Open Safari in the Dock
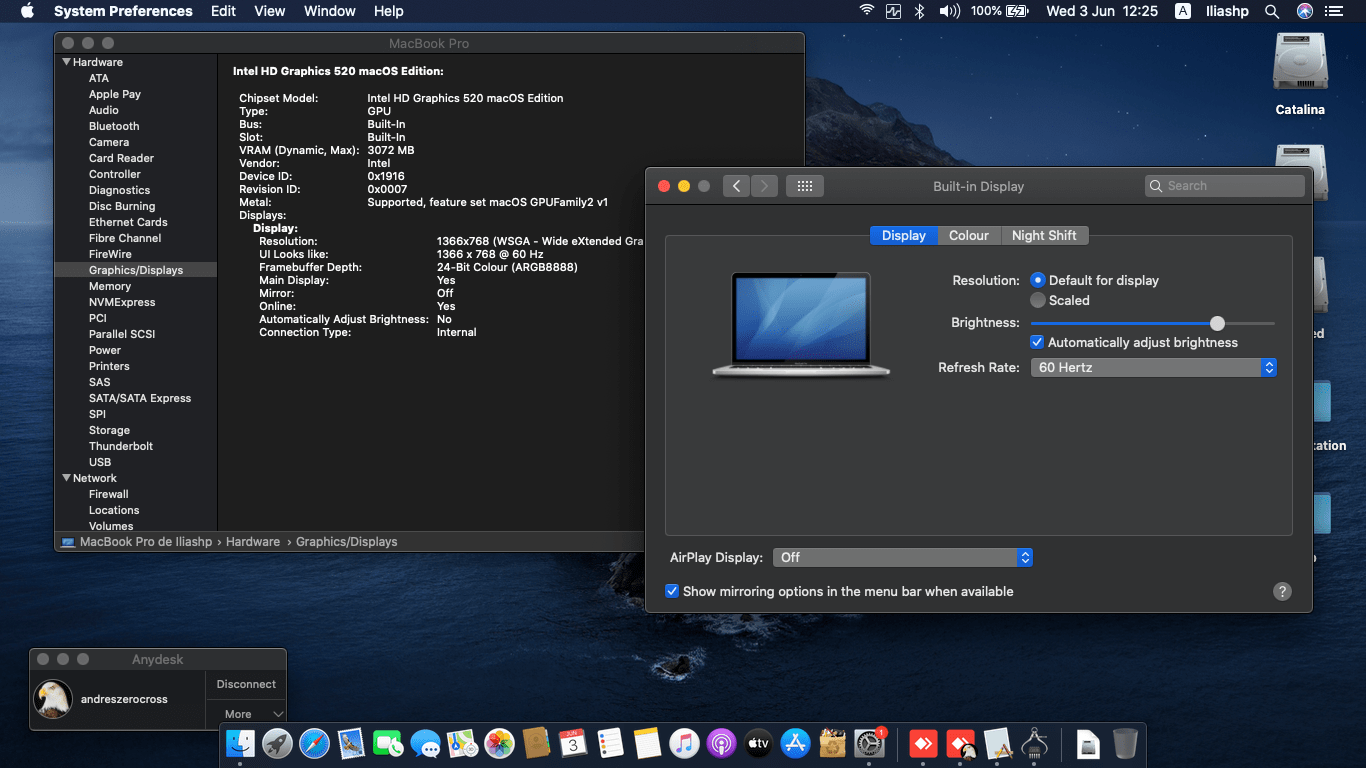 [x=314, y=743]
